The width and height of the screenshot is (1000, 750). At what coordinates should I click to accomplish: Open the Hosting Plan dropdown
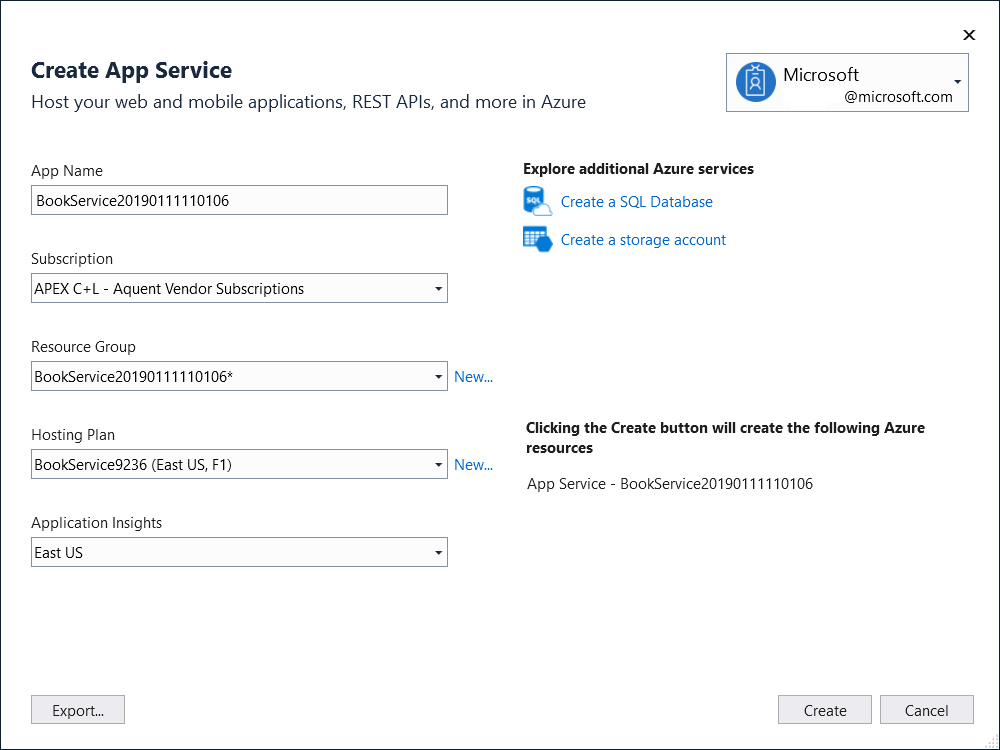point(438,464)
